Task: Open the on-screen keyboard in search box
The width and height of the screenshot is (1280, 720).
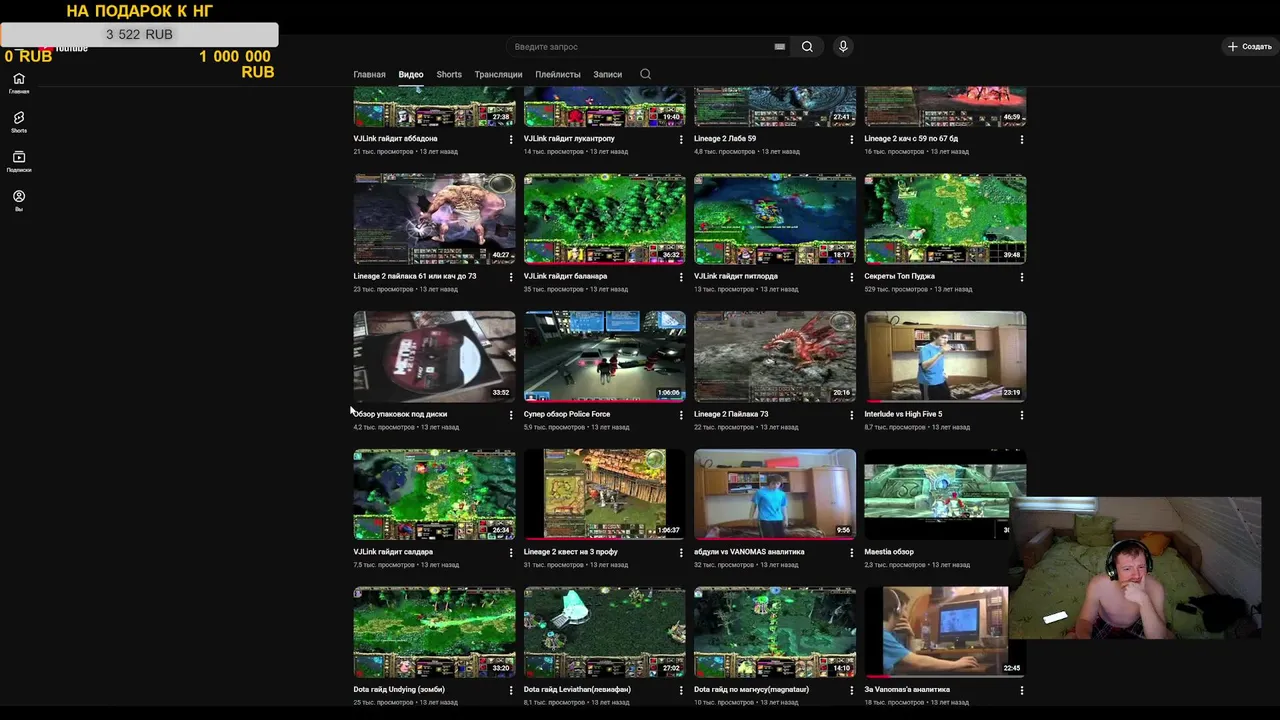Action: (x=779, y=46)
